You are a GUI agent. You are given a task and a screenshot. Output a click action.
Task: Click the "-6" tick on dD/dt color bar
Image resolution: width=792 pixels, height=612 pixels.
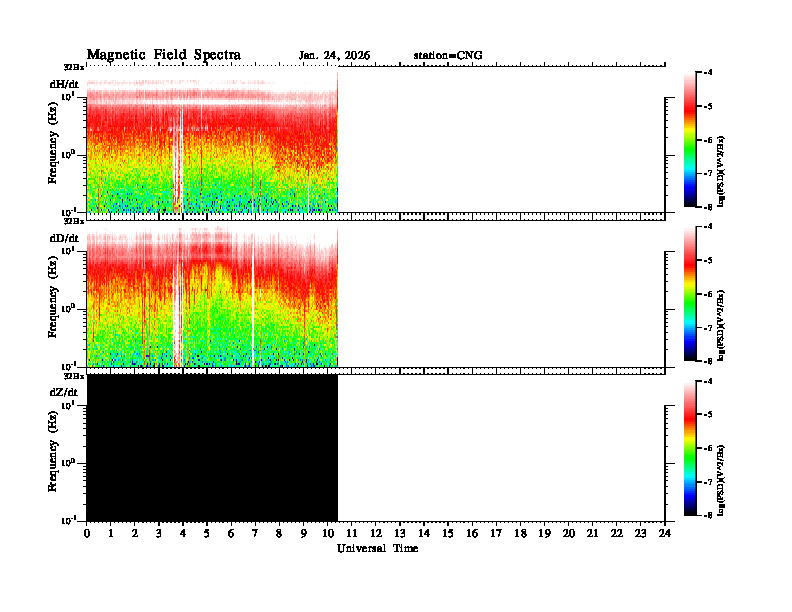click(x=709, y=294)
